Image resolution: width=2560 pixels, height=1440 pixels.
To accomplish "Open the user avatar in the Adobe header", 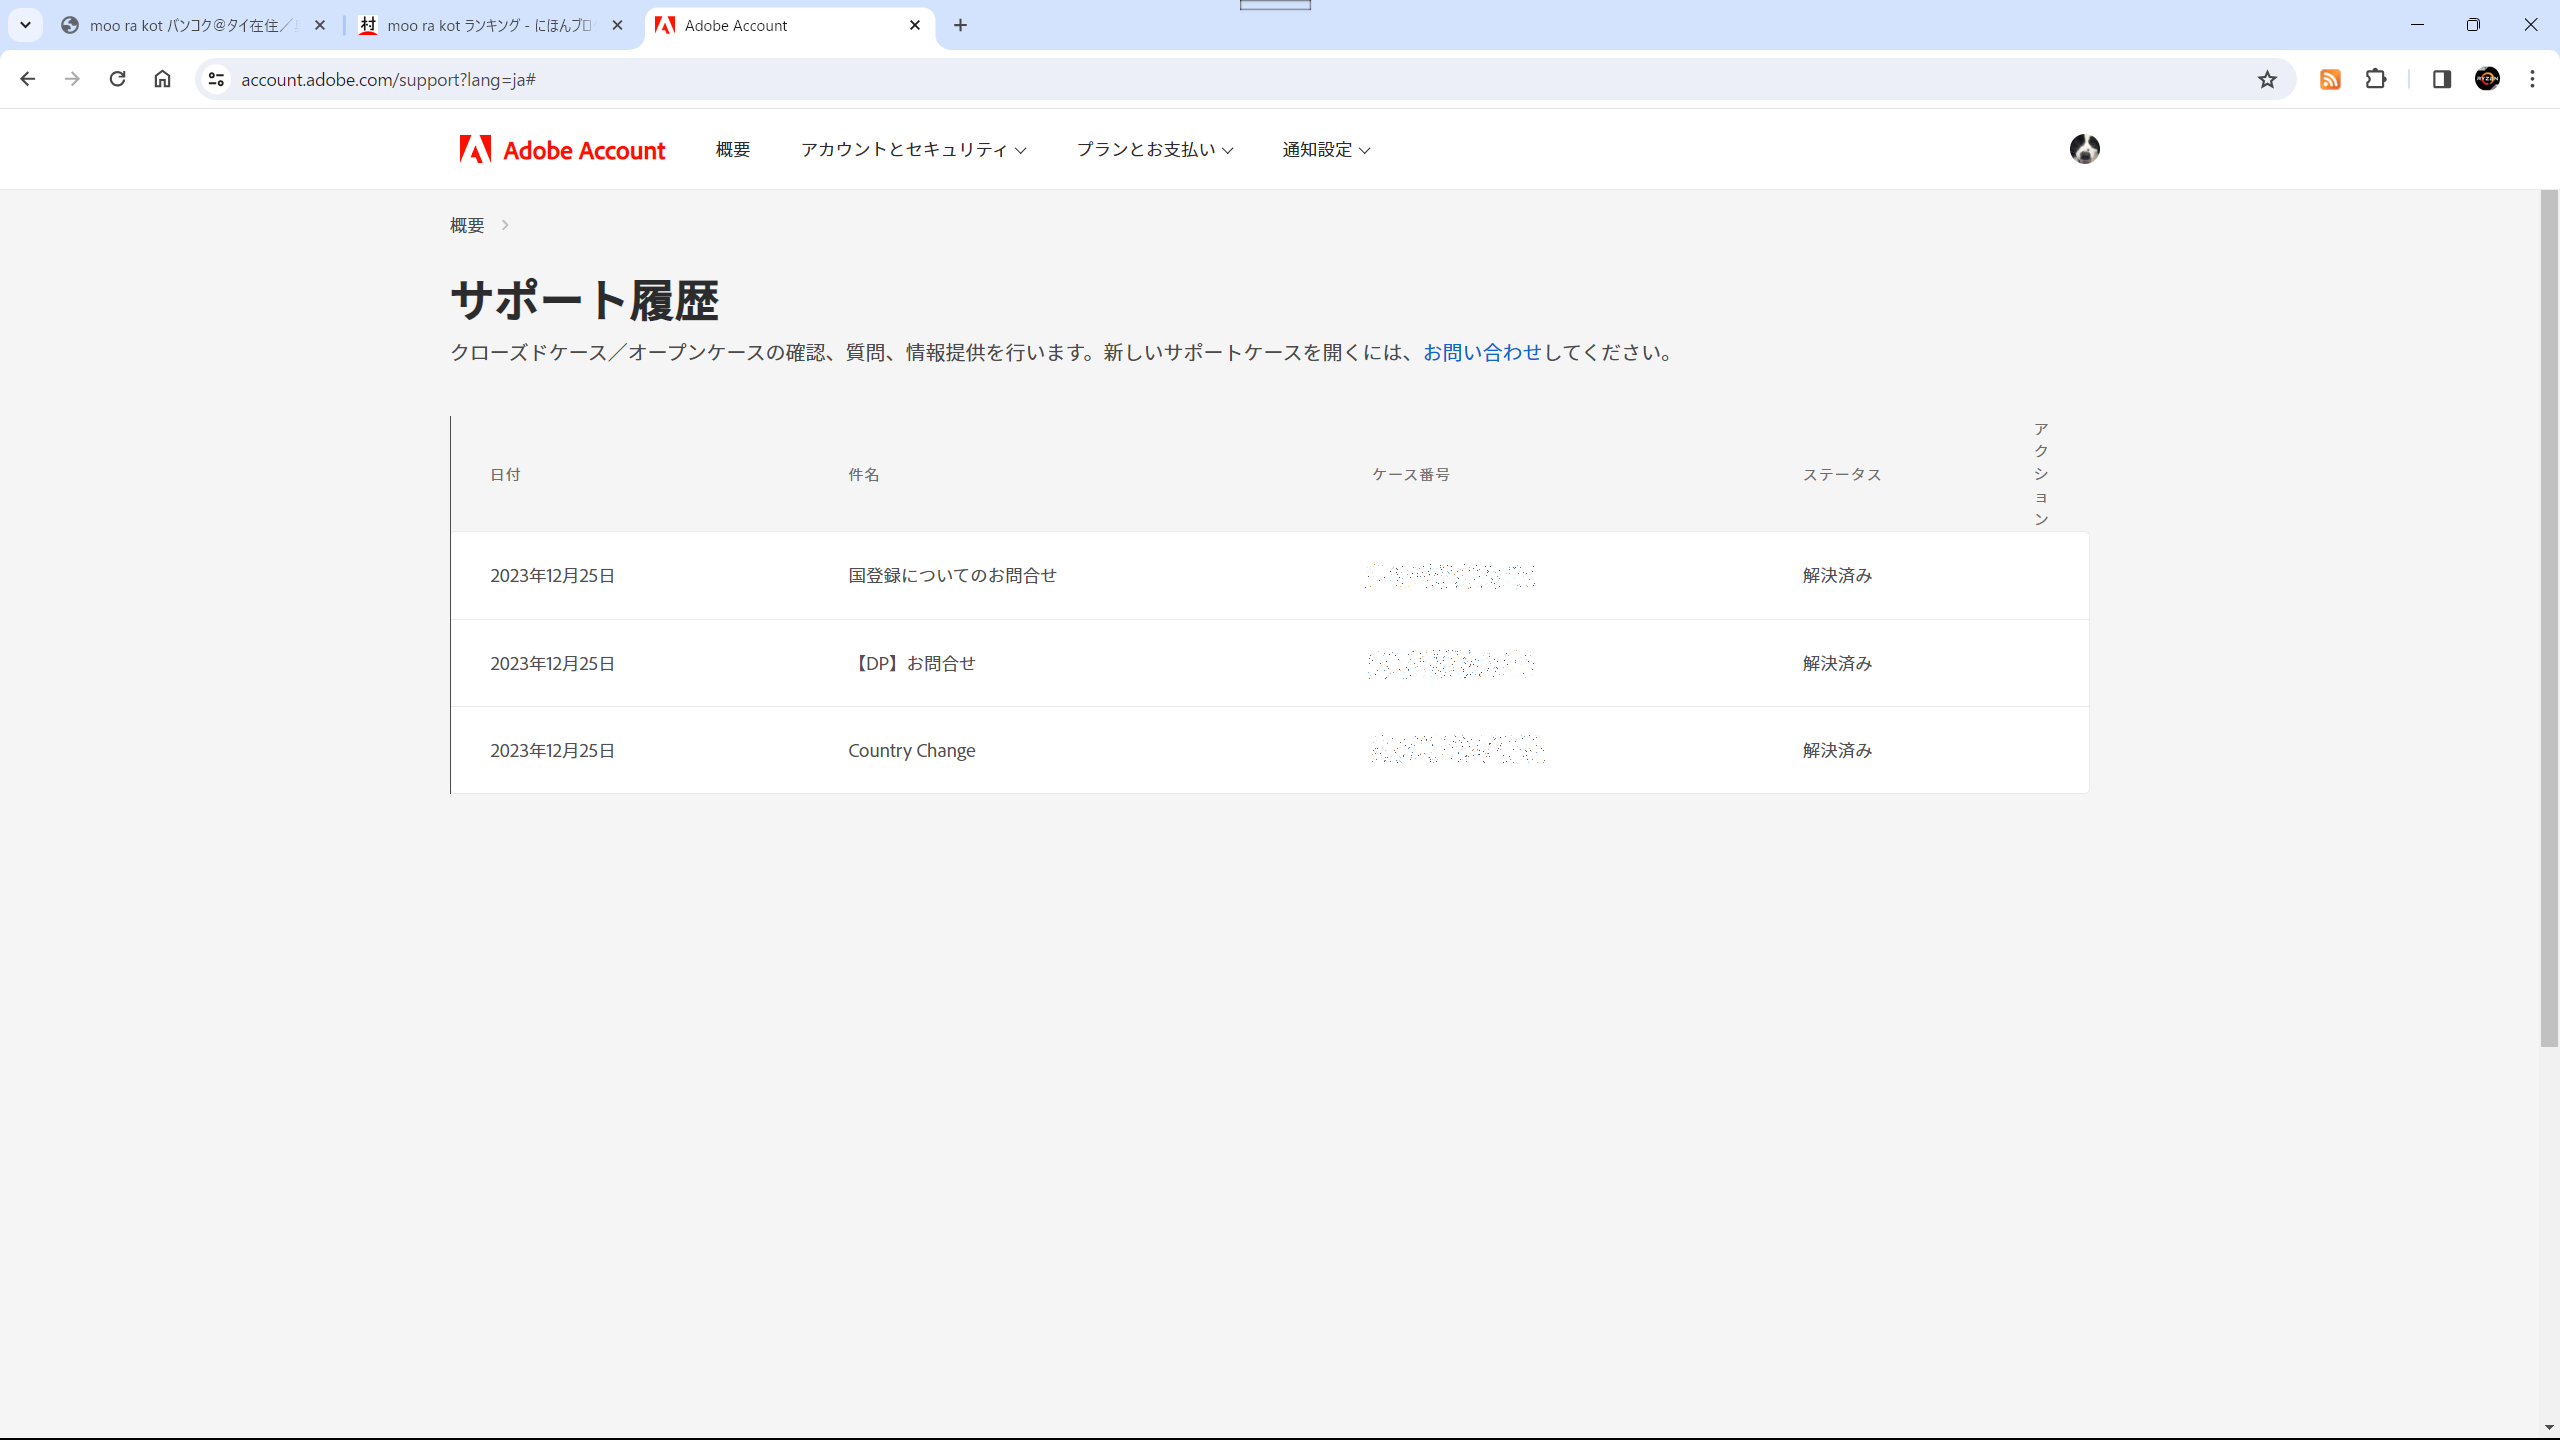I will tap(2084, 149).
